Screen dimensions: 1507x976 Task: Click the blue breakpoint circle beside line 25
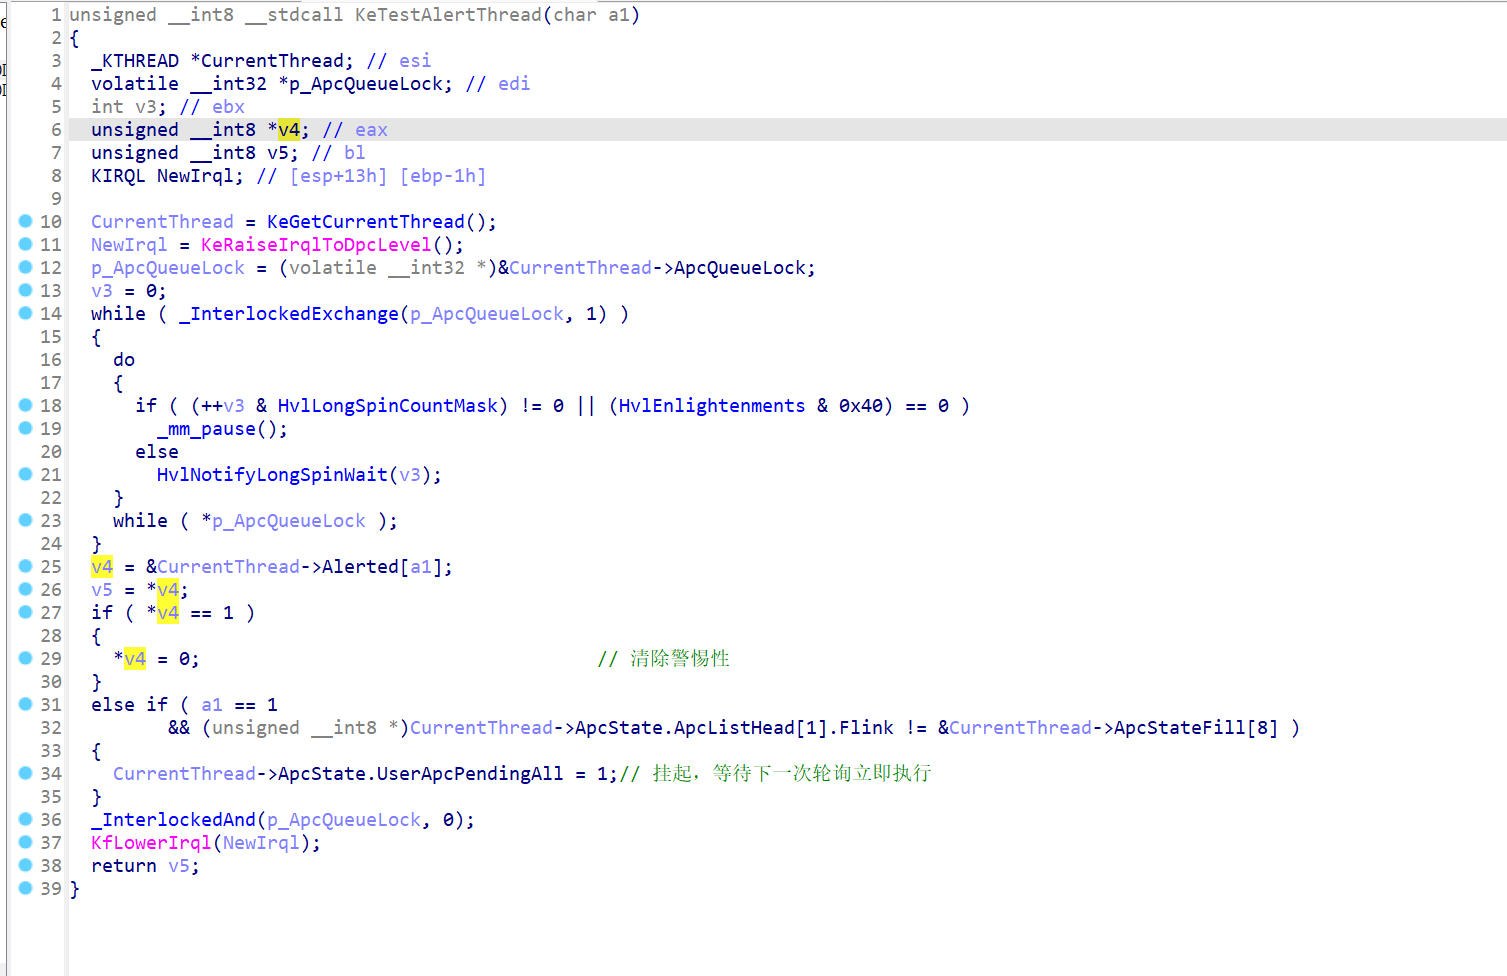coord(26,566)
